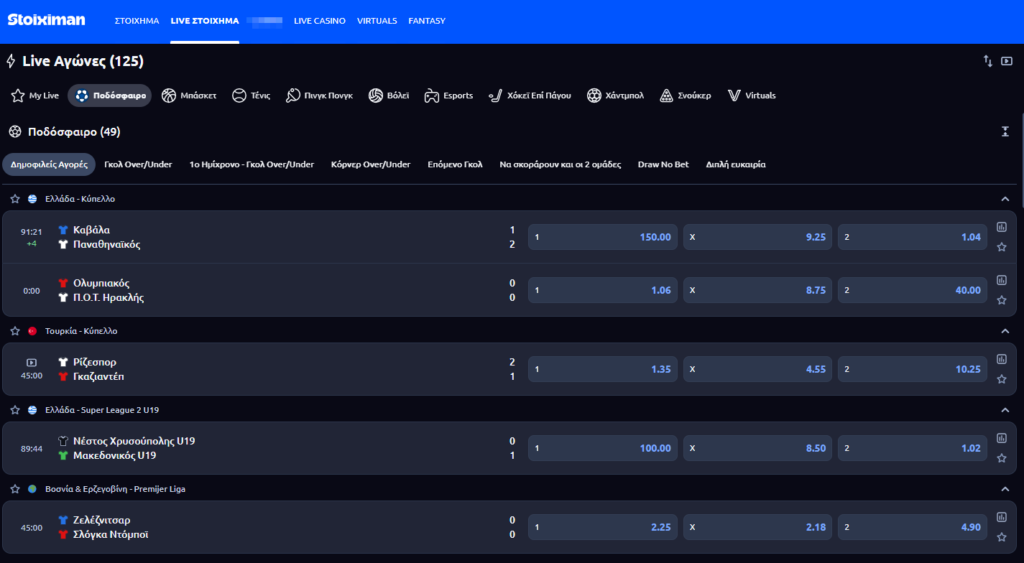The width and height of the screenshot is (1024, 563).
Task: Favorite the Ελλάδα - Κύπελλο league star
Action: (15, 199)
